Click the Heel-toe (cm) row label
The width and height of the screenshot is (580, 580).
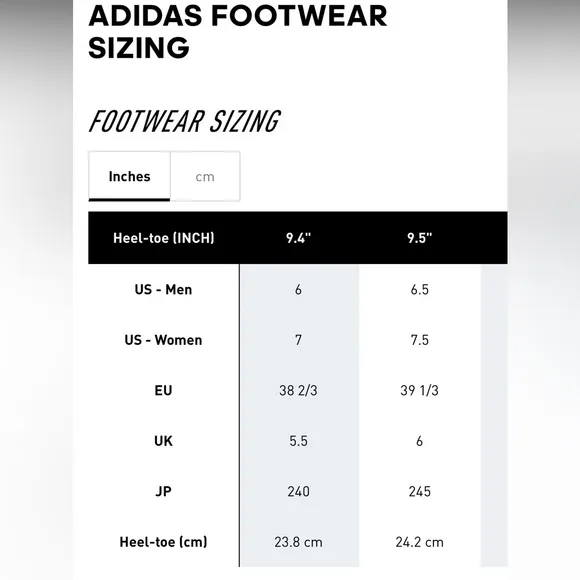[163, 542]
